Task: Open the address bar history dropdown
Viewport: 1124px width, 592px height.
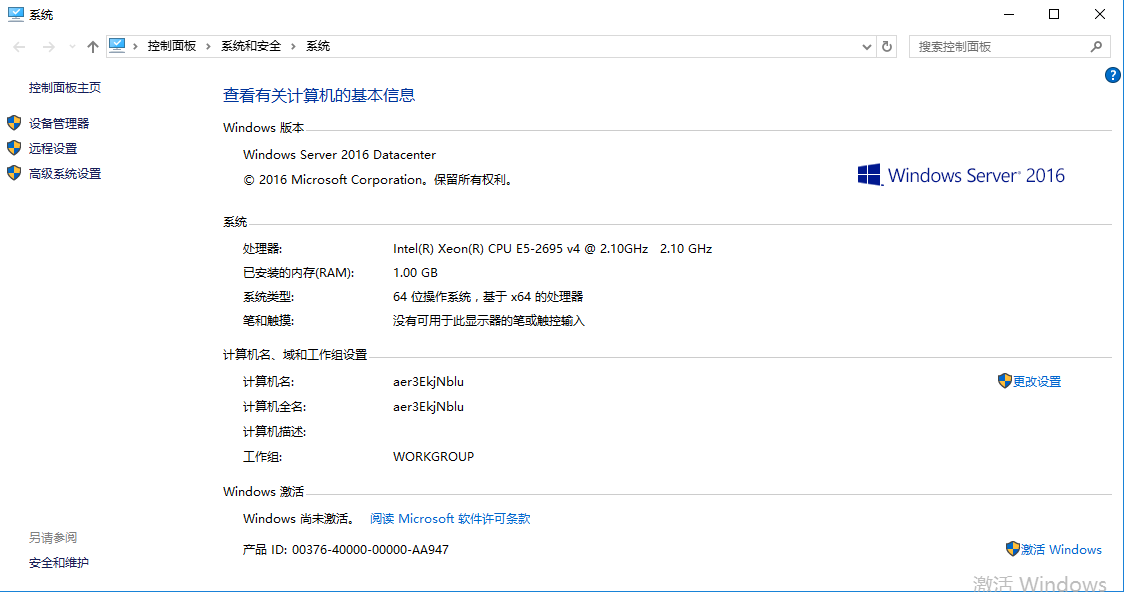Action: (x=866, y=47)
